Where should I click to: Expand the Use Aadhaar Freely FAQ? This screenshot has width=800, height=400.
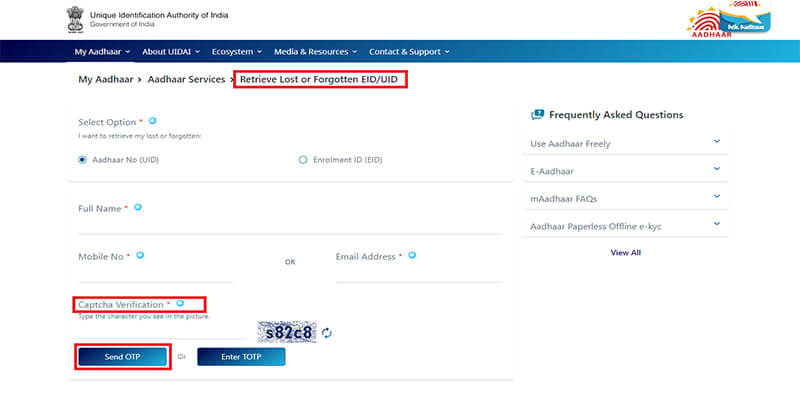pyautogui.click(x=626, y=143)
